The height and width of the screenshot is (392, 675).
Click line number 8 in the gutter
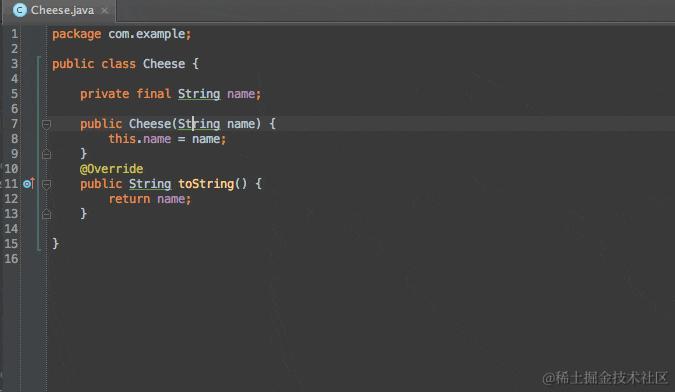[14, 139]
